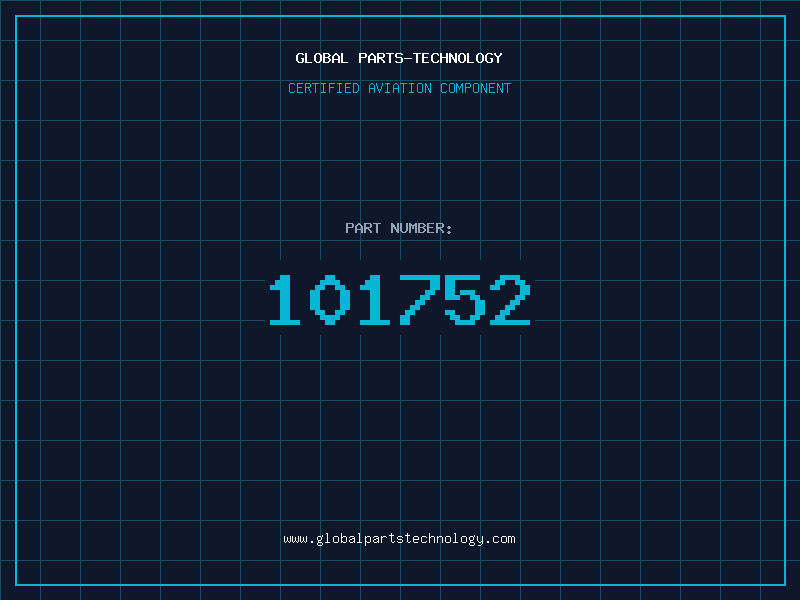
Task: Click the word PARTS in the white heading
Action: 380,58
